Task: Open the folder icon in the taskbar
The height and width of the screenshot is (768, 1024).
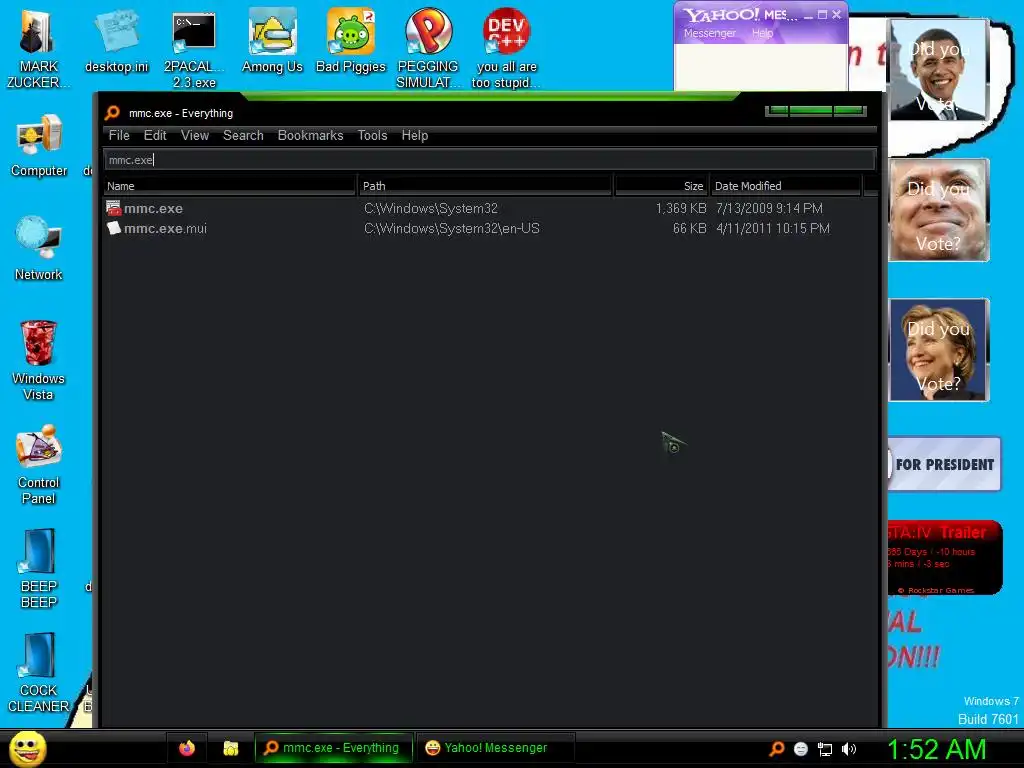Action: [231, 748]
